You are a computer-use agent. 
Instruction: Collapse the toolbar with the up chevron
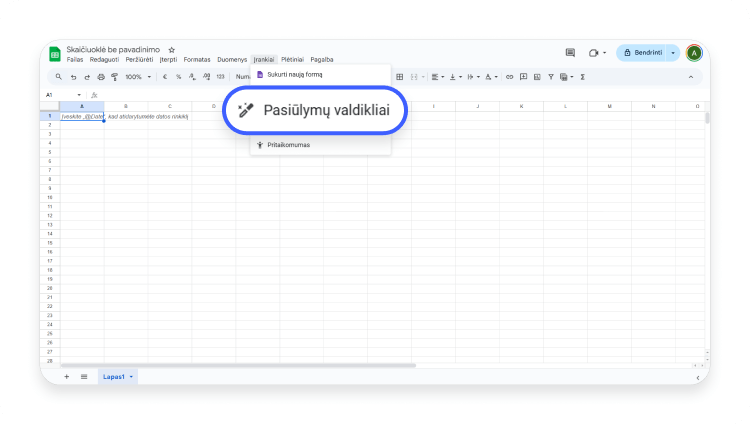point(691,77)
